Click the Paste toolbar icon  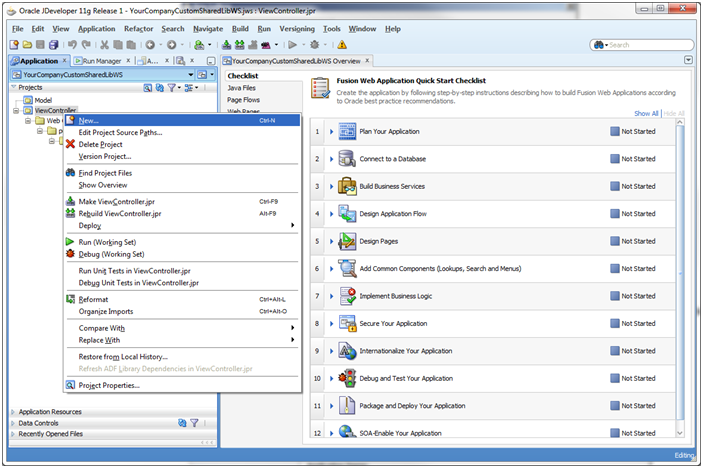pos(131,45)
